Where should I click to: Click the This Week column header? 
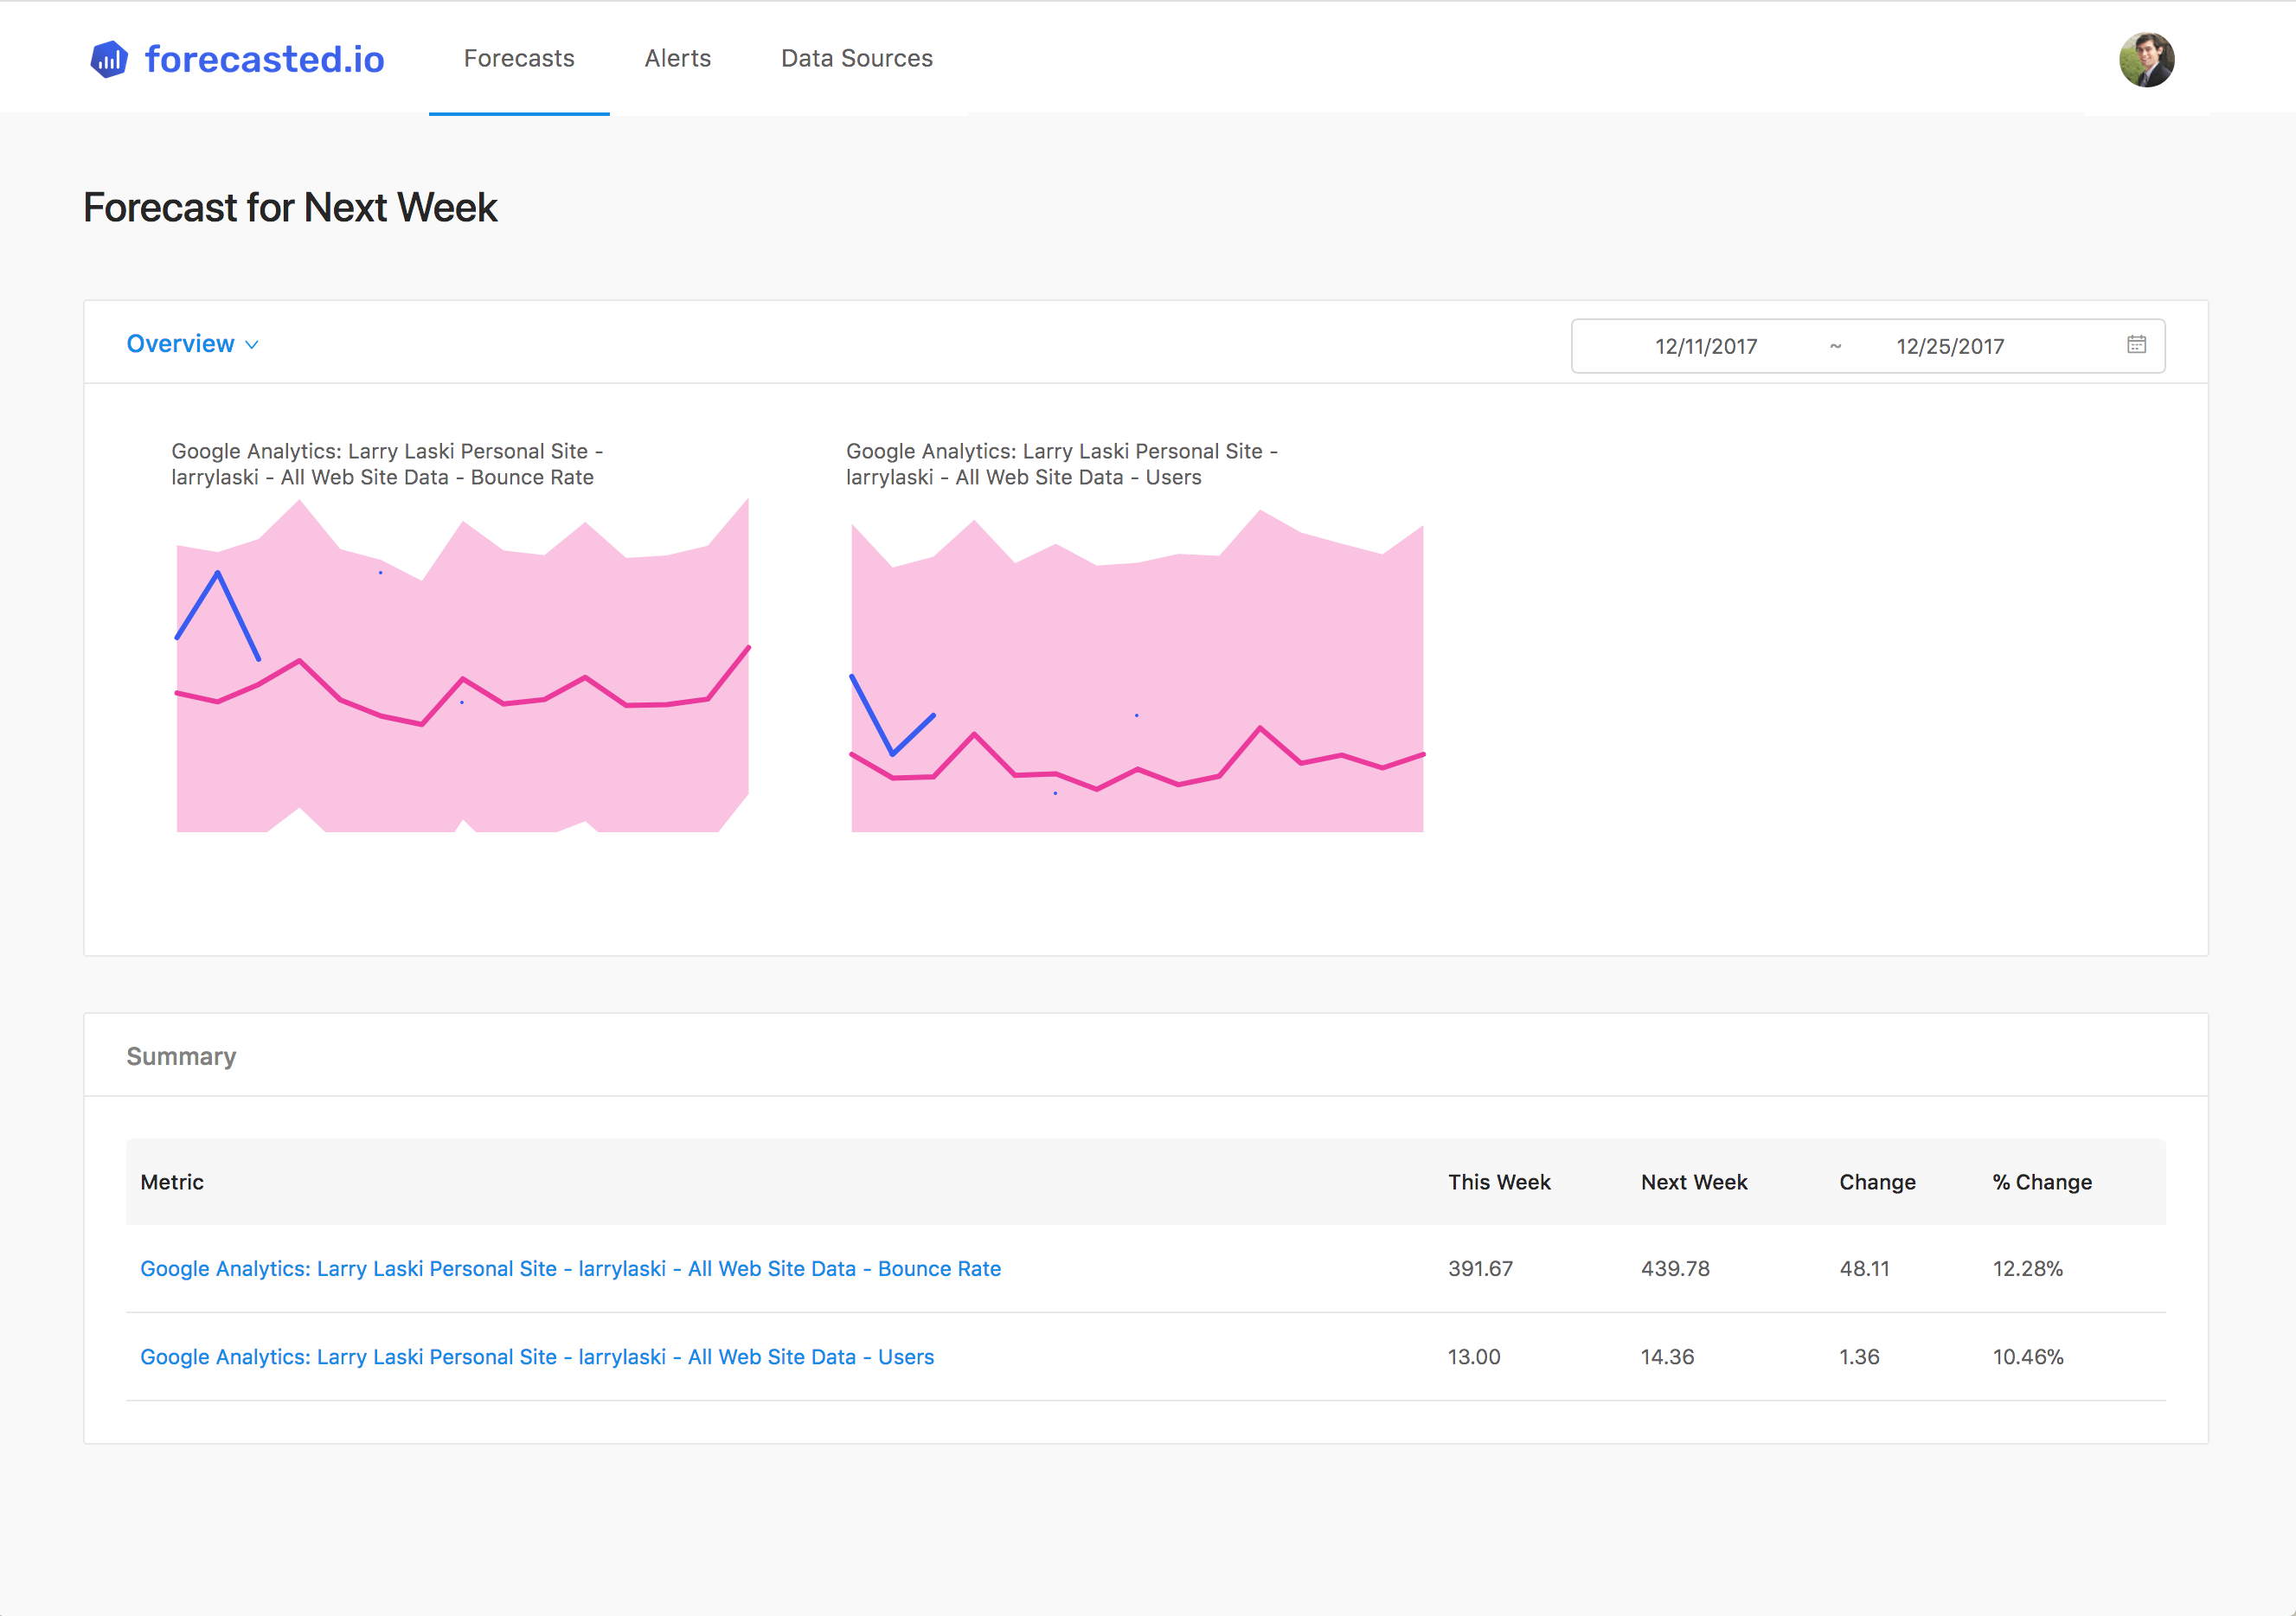1498,1182
